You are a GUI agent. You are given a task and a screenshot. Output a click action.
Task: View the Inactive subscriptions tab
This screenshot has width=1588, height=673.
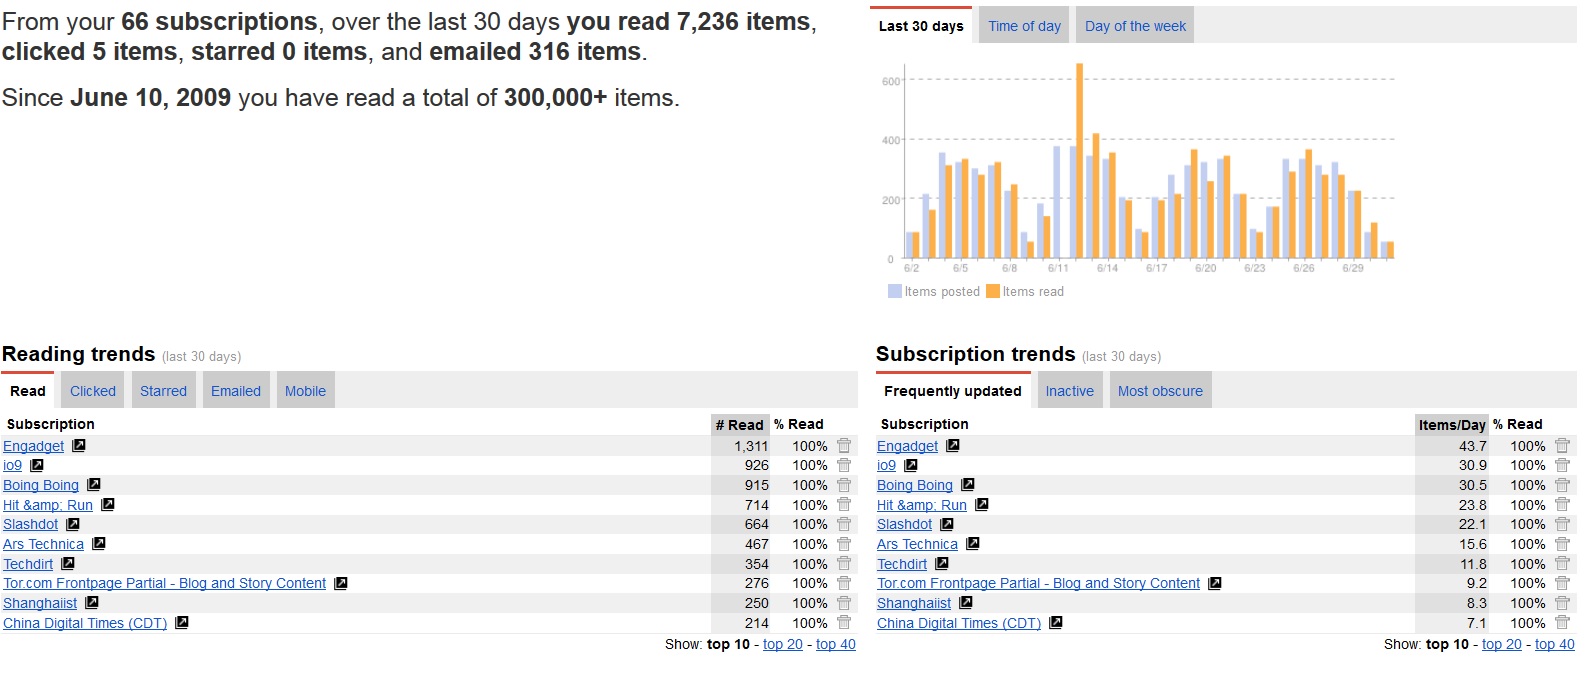[1070, 391]
